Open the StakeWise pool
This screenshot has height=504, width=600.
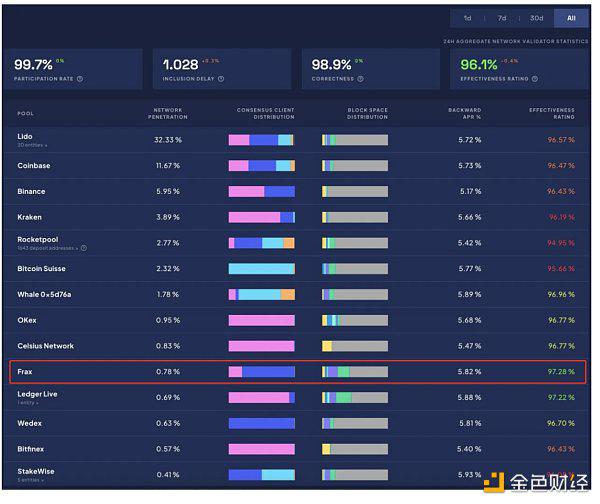[36, 471]
